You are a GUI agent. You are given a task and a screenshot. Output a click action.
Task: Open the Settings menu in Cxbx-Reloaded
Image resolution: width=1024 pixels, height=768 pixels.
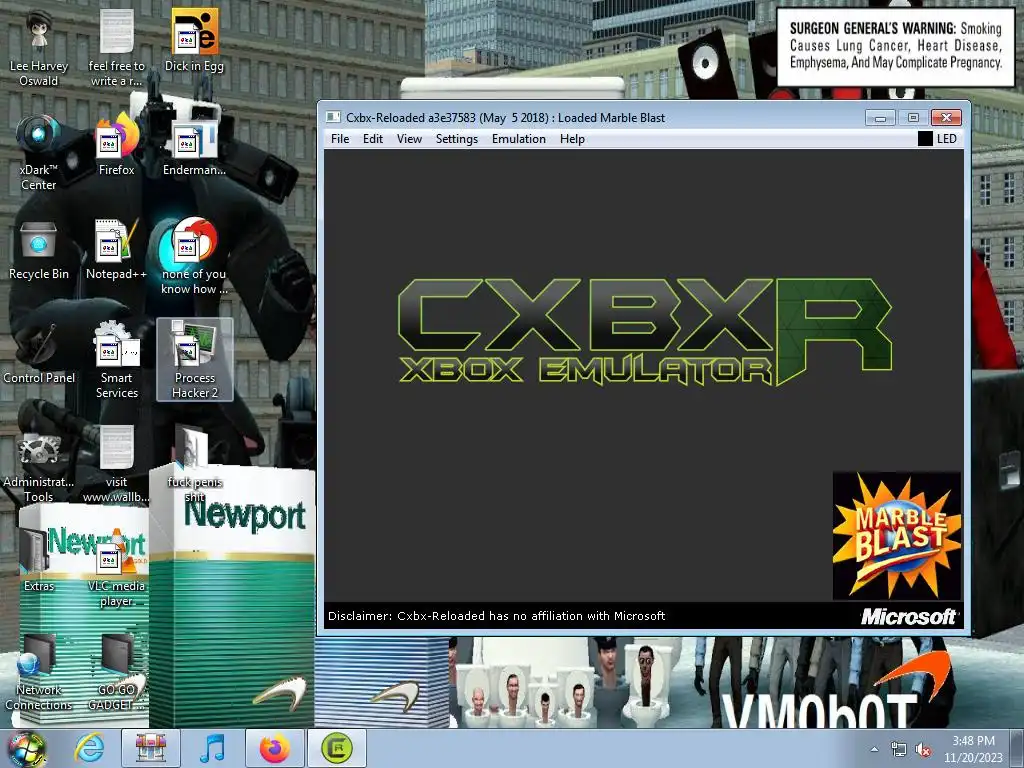(x=456, y=138)
